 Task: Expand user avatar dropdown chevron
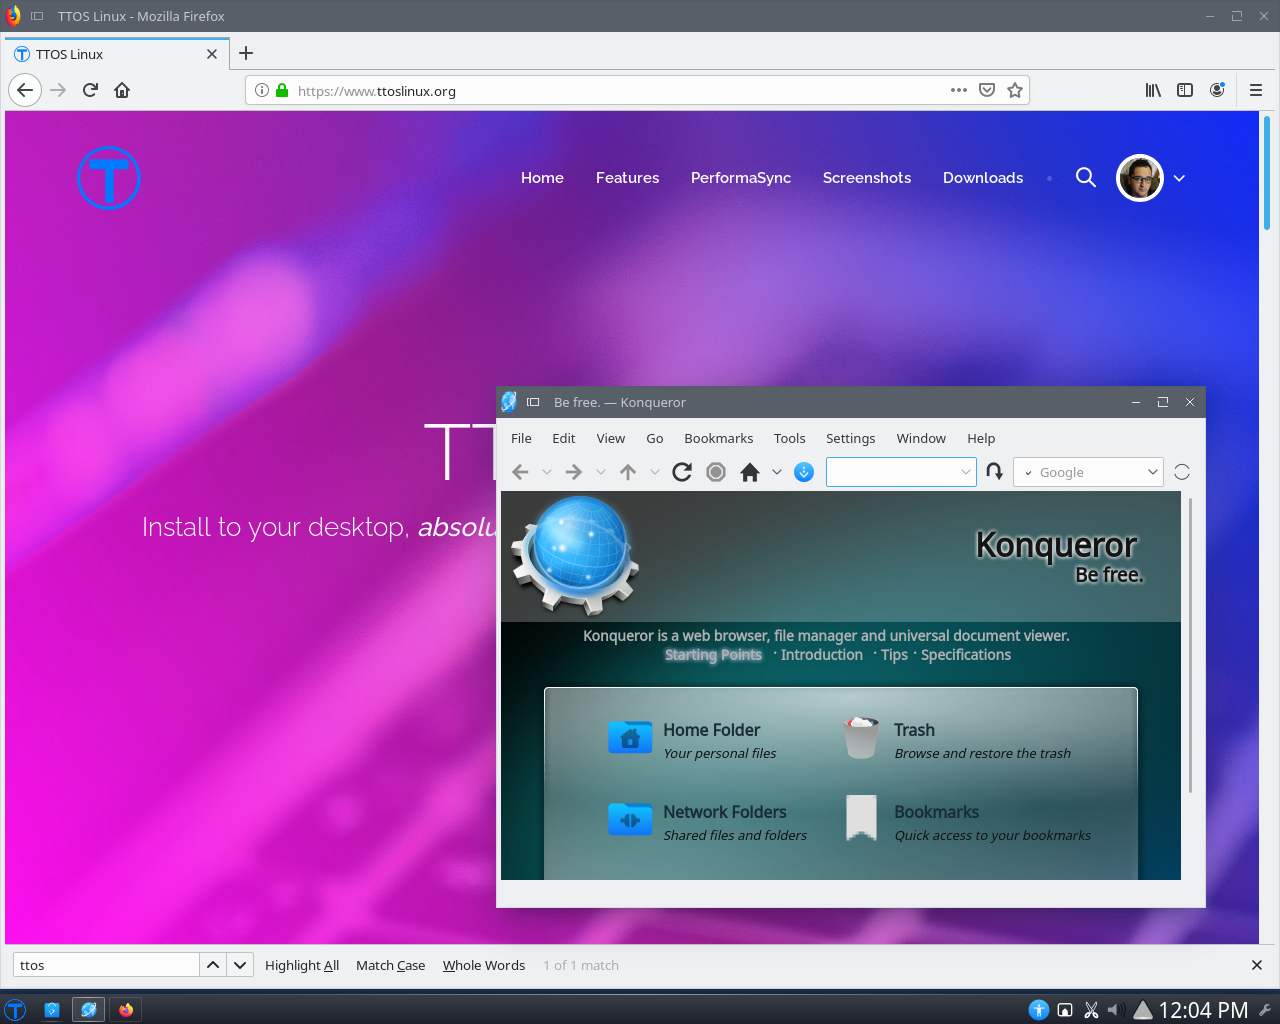(x=1179, y=178)
